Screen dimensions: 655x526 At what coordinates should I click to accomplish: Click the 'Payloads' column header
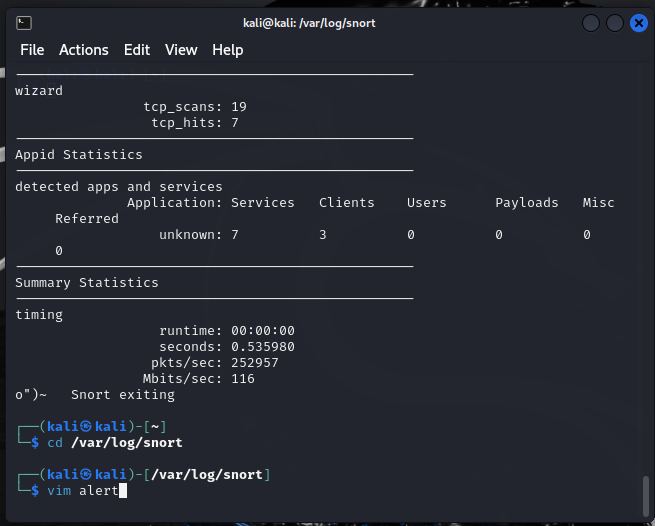(x=526, y=203)
